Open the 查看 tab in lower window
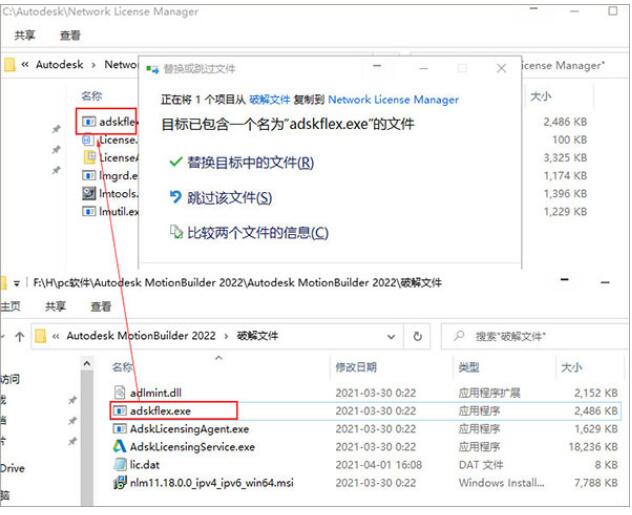The image size is (632, 515). coord(101,307)
